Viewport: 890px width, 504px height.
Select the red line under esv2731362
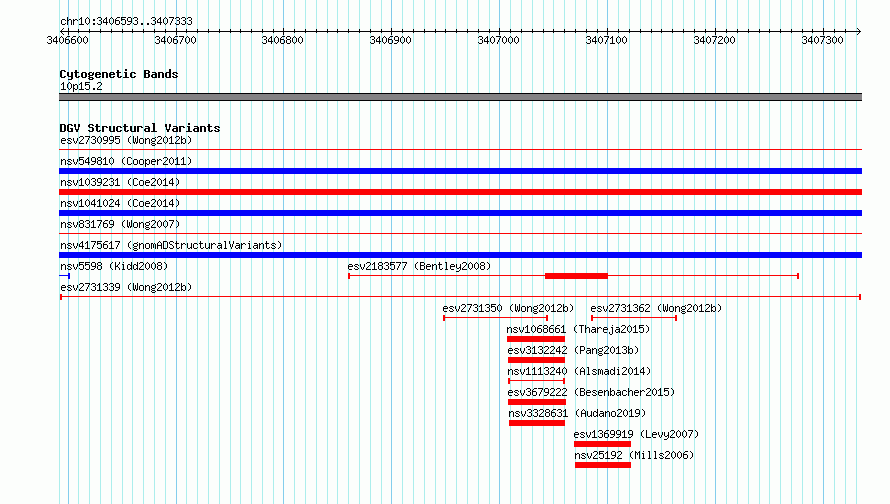point(634,318)
